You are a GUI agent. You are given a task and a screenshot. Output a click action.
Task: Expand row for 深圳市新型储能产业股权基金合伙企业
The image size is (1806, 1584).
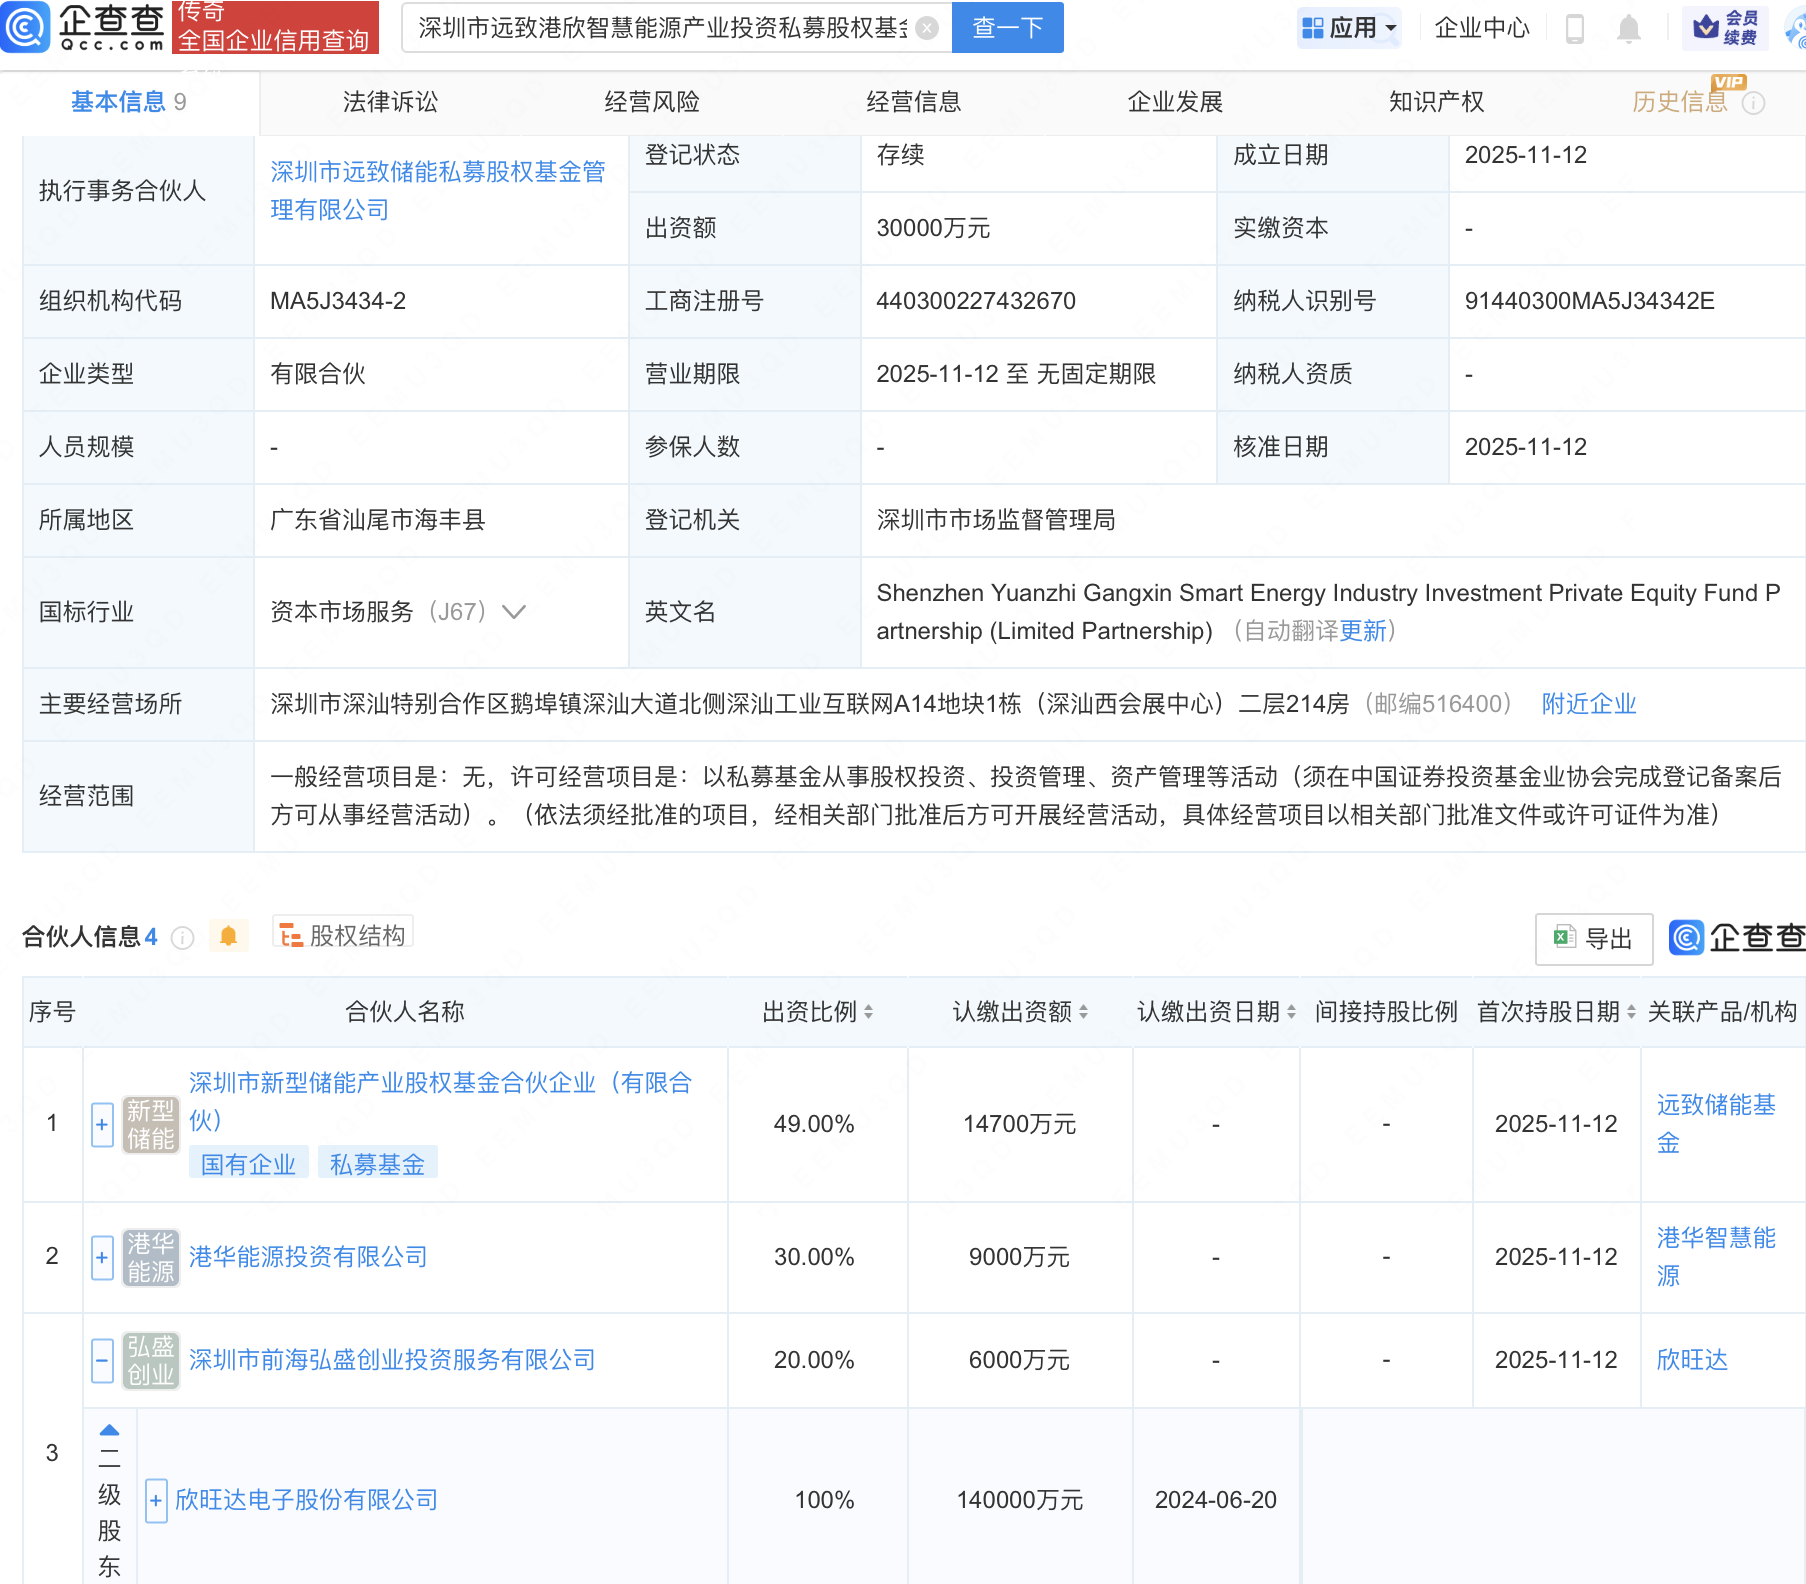[102, 1125]
